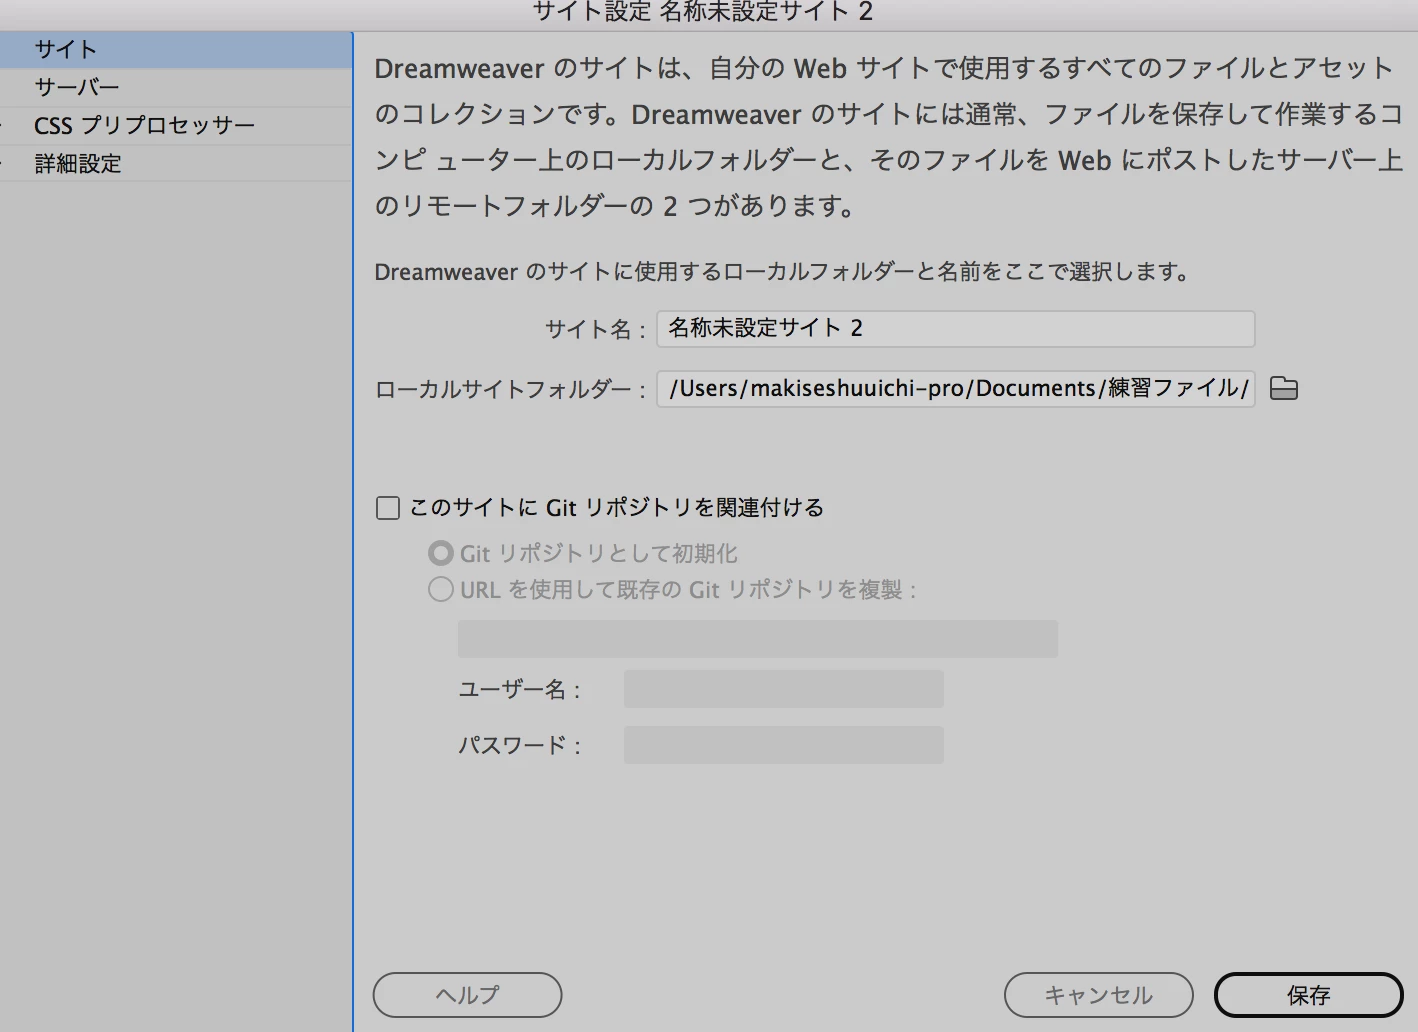
Task: Click the dialog title サイト設定 名称未設定サイト 2
Action: tap(703, 12)
